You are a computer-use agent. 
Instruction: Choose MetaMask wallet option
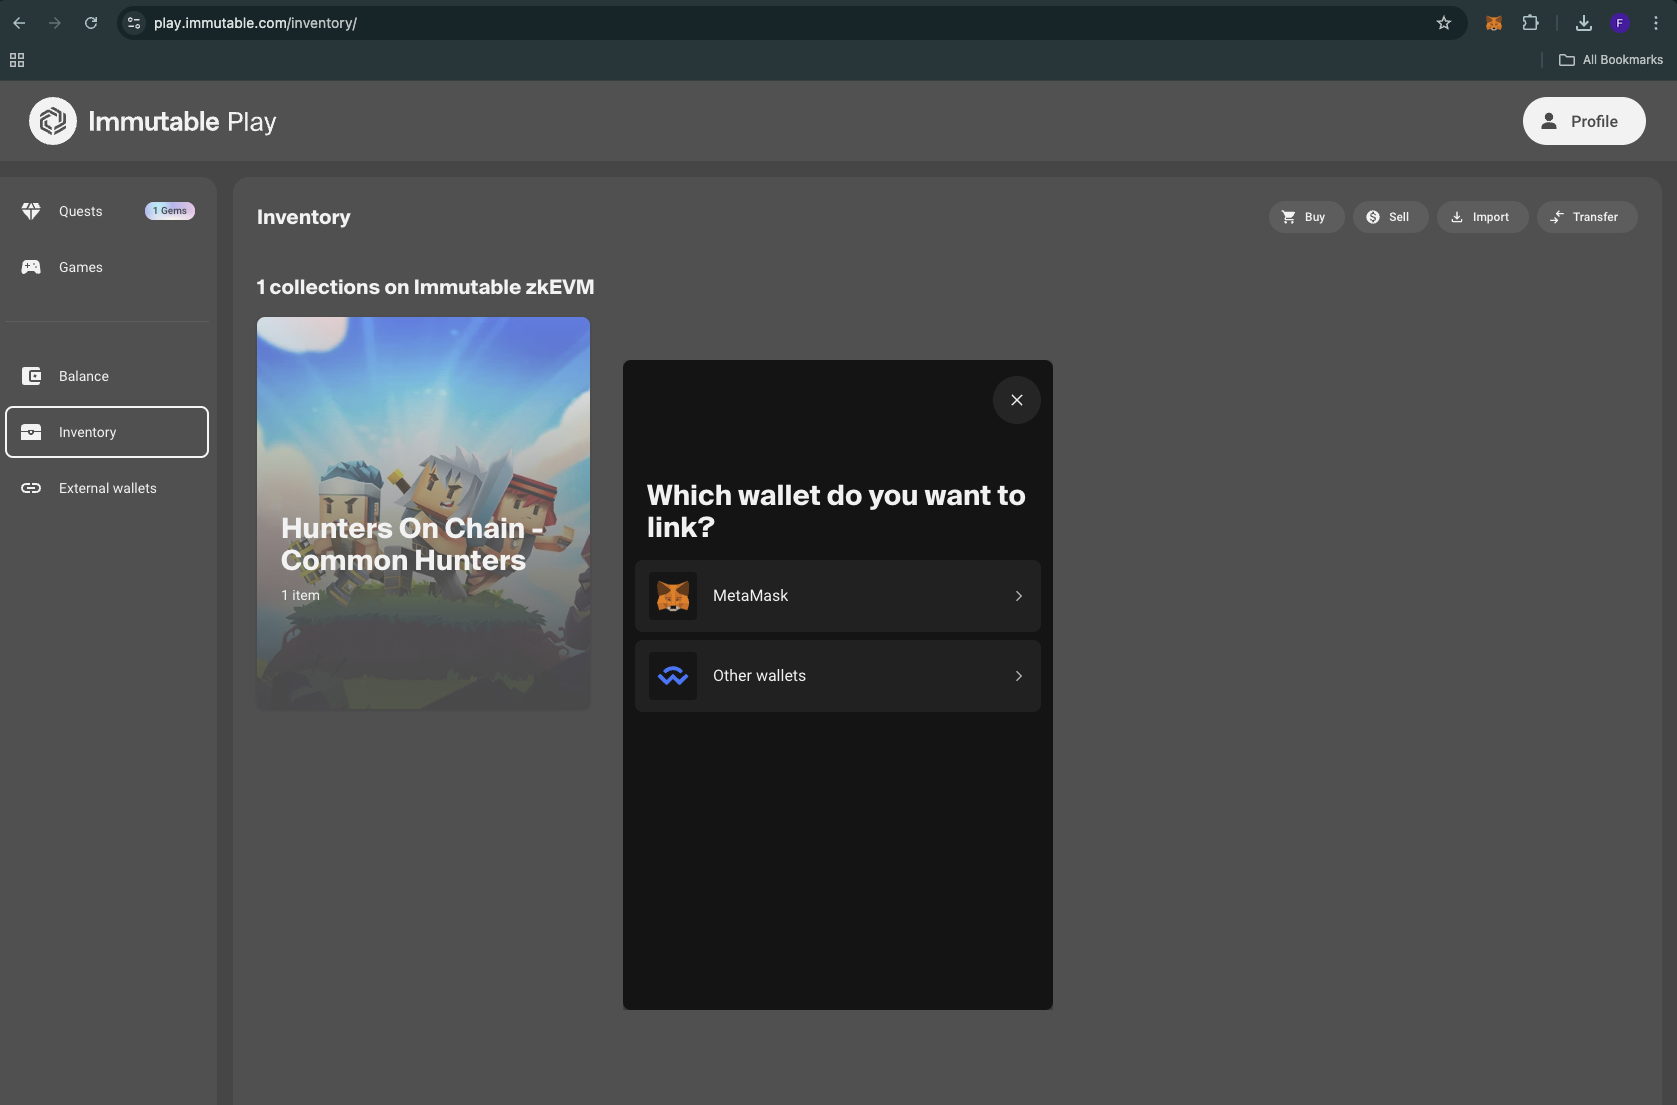point(838,596)
